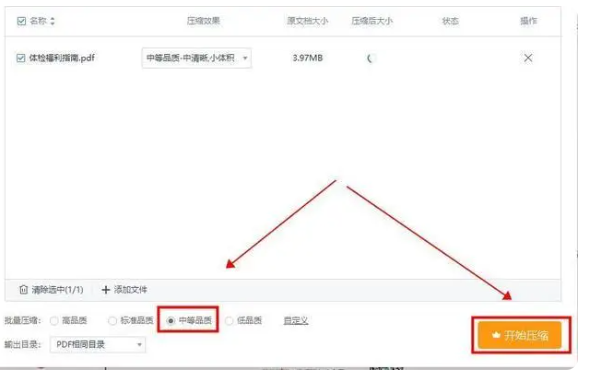Click the 体检福利指南.pdf file name
The height and width of the screenshot is (373, 598).
click(62, 58)
